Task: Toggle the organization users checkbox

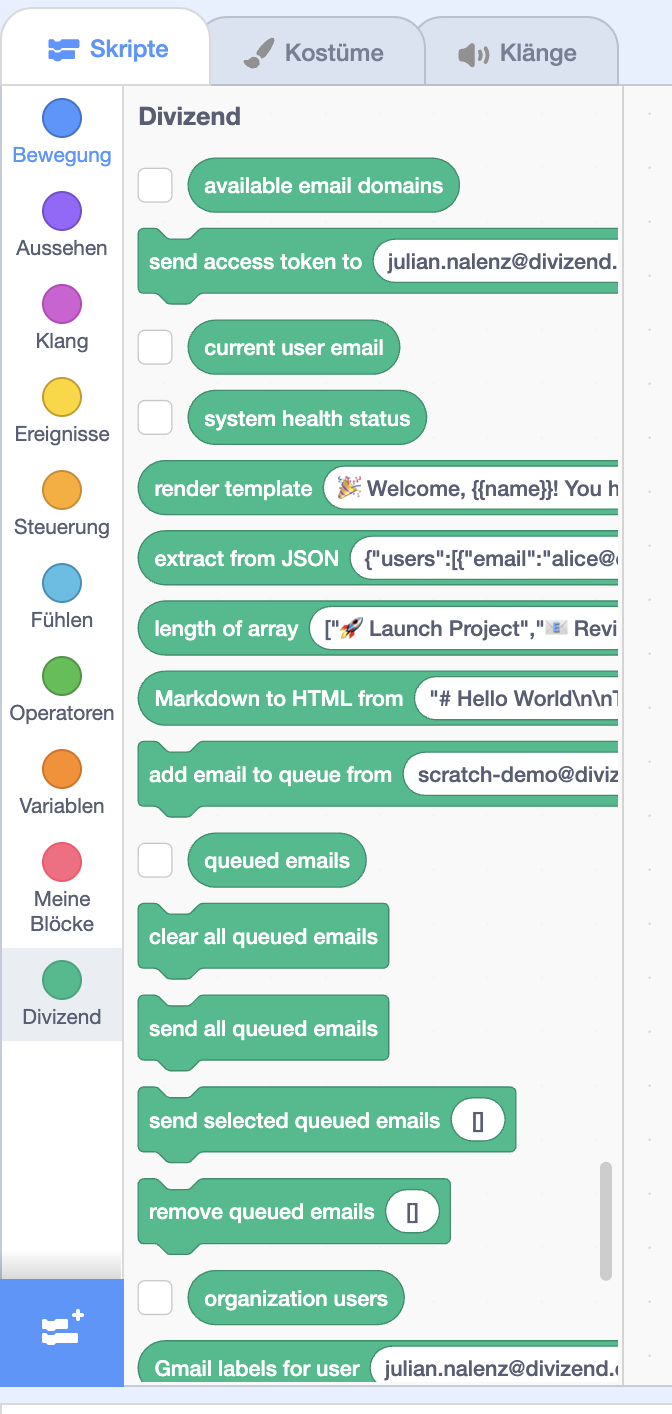Action: click(155, 1298)
